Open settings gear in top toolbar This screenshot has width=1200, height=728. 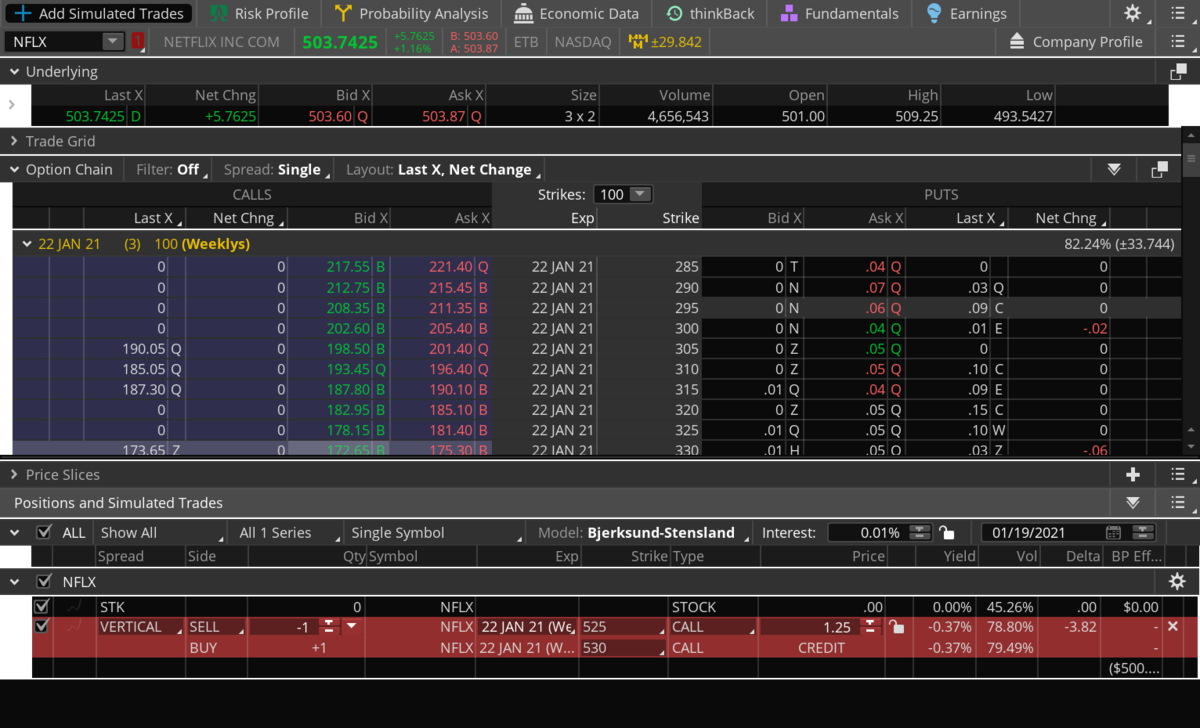point(1132,13)
